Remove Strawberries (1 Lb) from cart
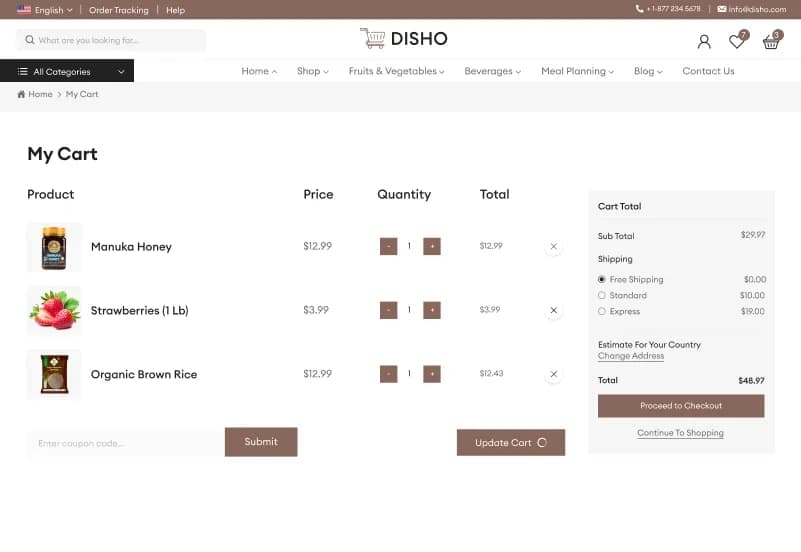The height and width of the screenshot is (552, 801). tap(553, 310)
